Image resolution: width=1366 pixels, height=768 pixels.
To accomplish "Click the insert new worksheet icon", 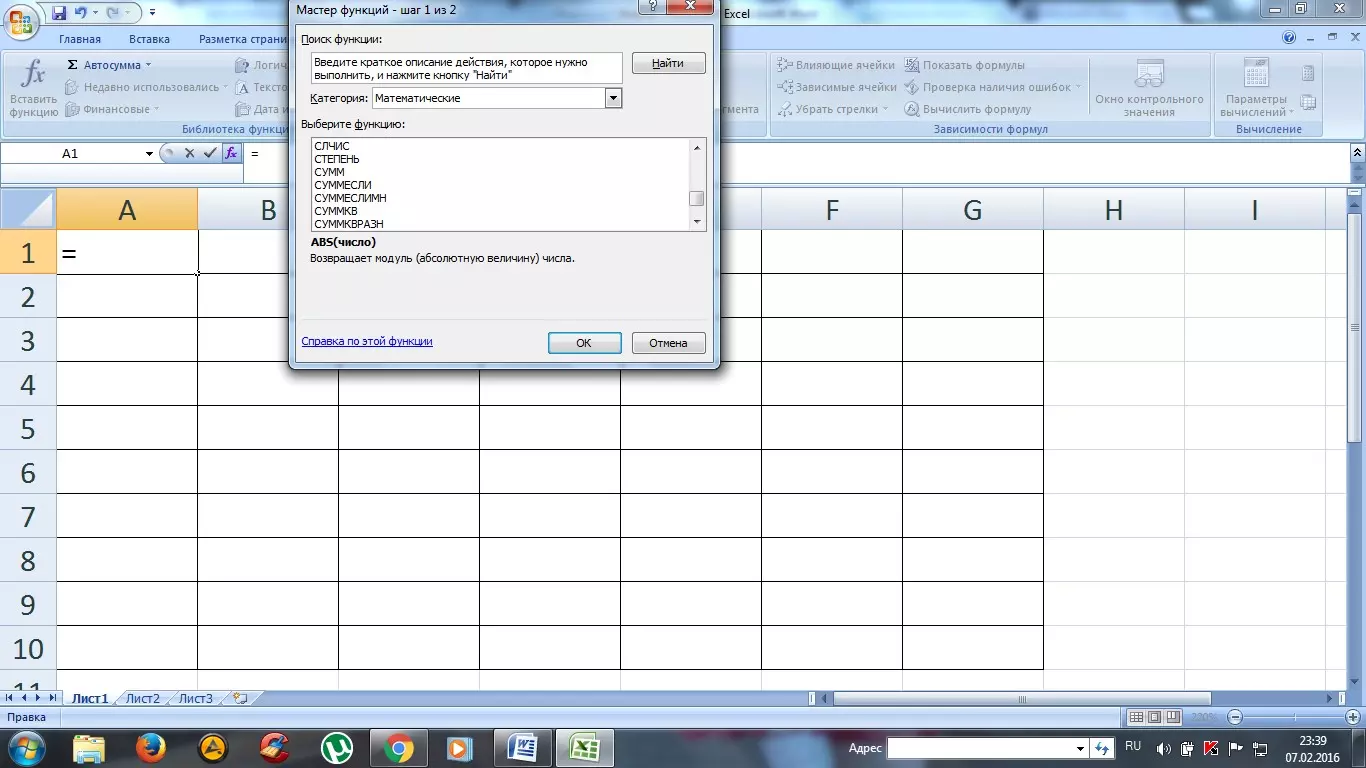I will [240, 698].
